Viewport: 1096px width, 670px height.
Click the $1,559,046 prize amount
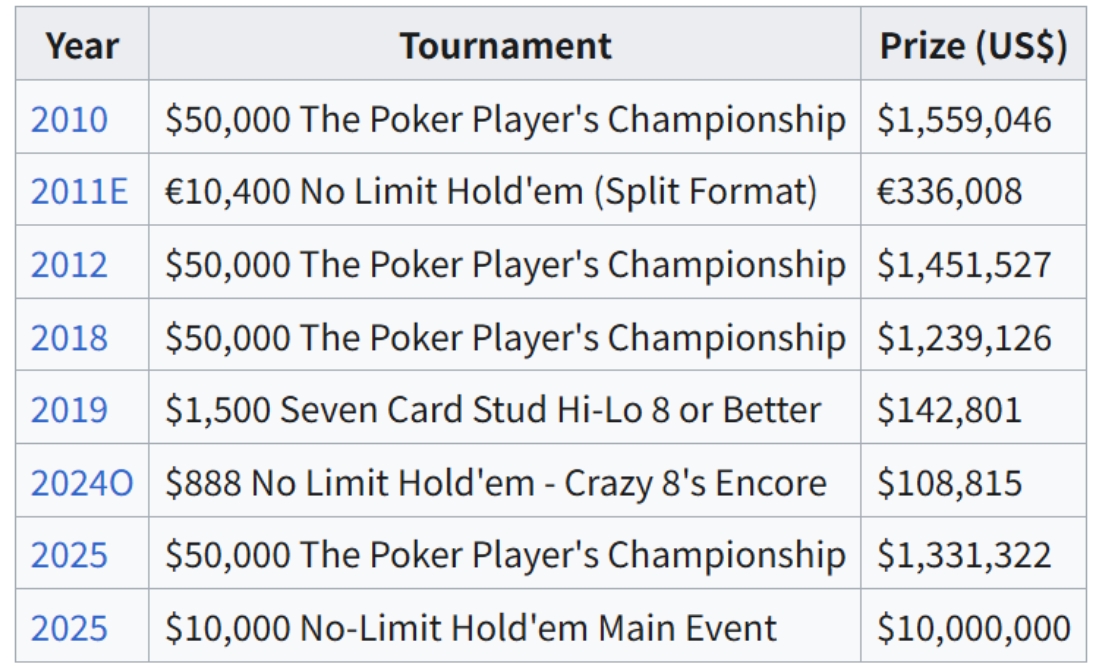pyautogui.click(x=964, y=119)
